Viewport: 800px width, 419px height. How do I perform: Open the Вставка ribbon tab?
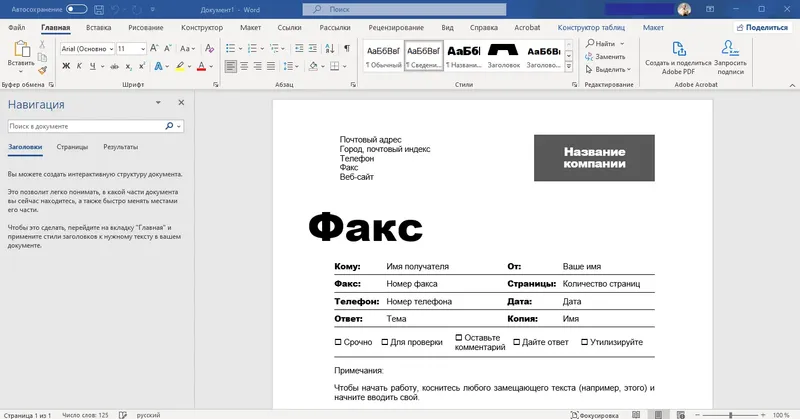point(98,28)
